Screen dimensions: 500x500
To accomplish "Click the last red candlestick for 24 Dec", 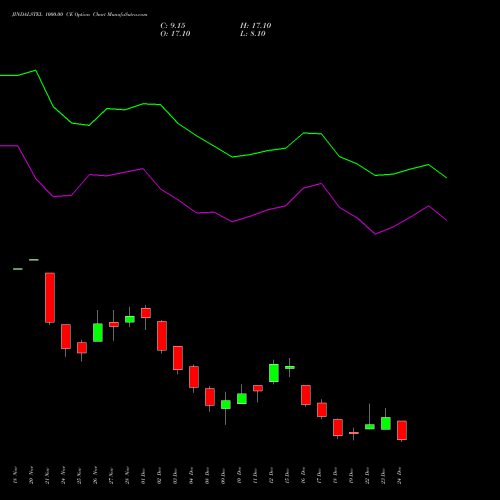I will click(x=402, y=430).
